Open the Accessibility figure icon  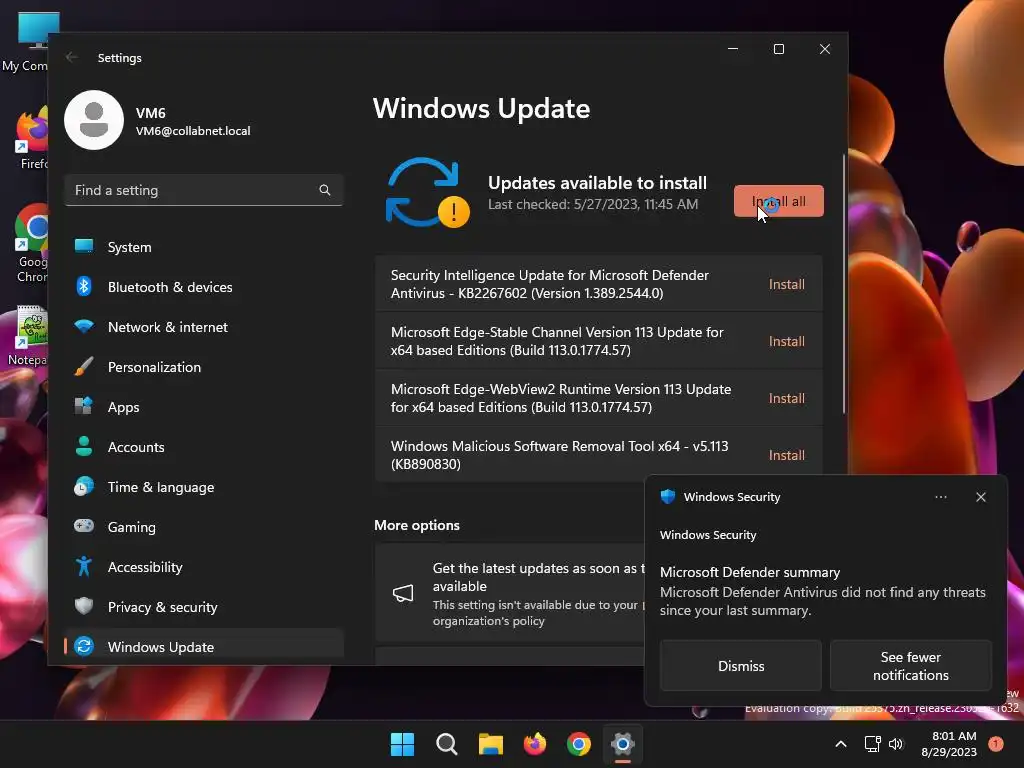[x=84, y=566]
